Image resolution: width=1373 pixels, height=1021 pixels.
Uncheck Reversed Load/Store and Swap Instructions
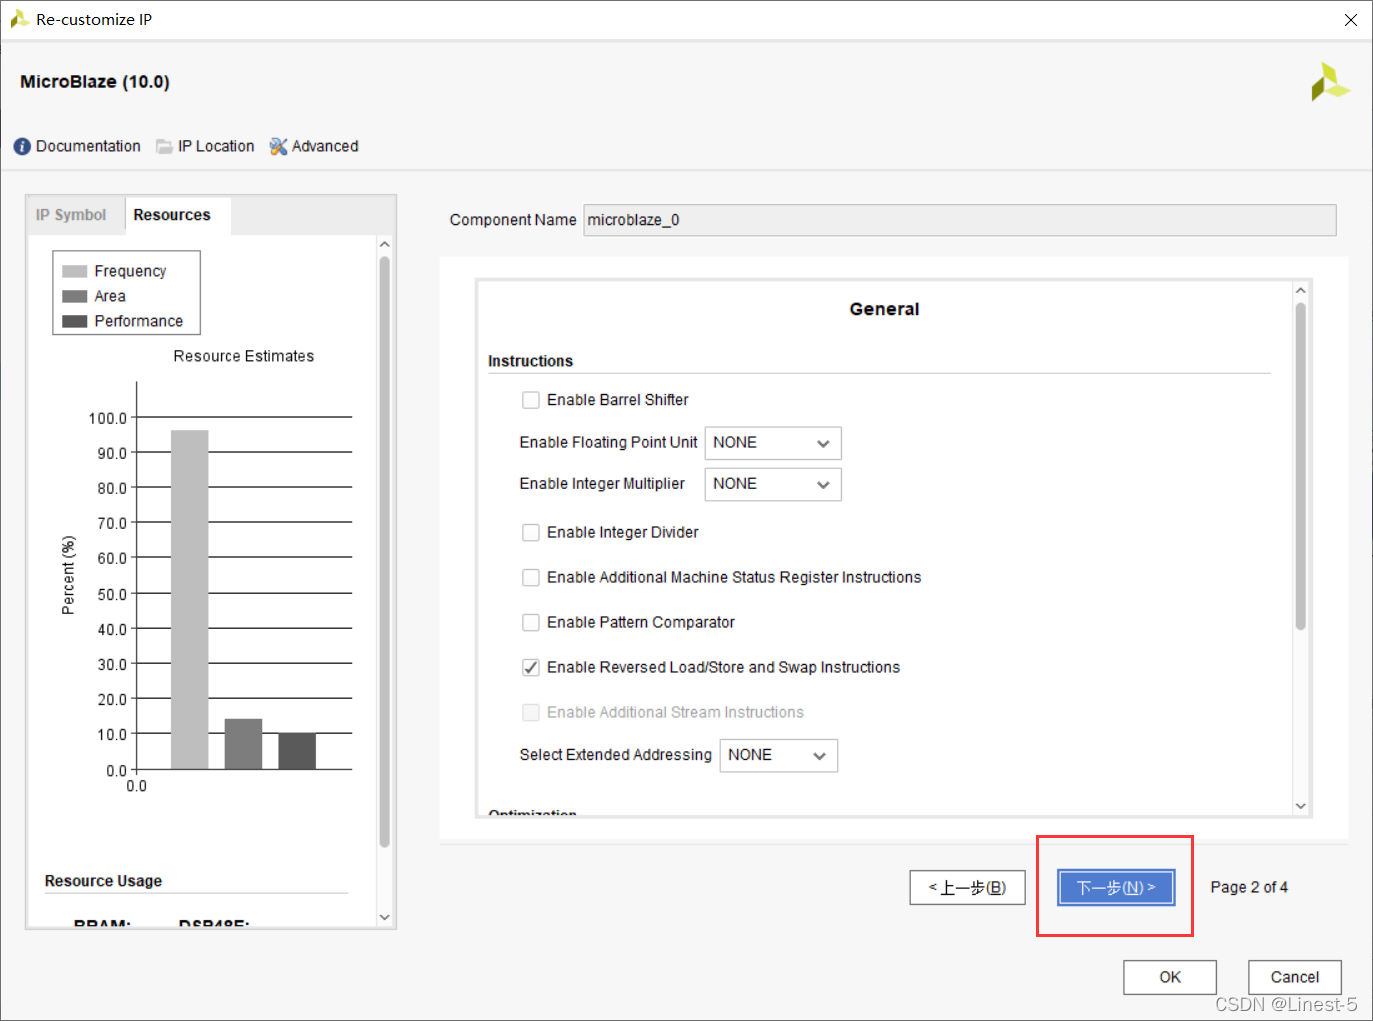531,668
